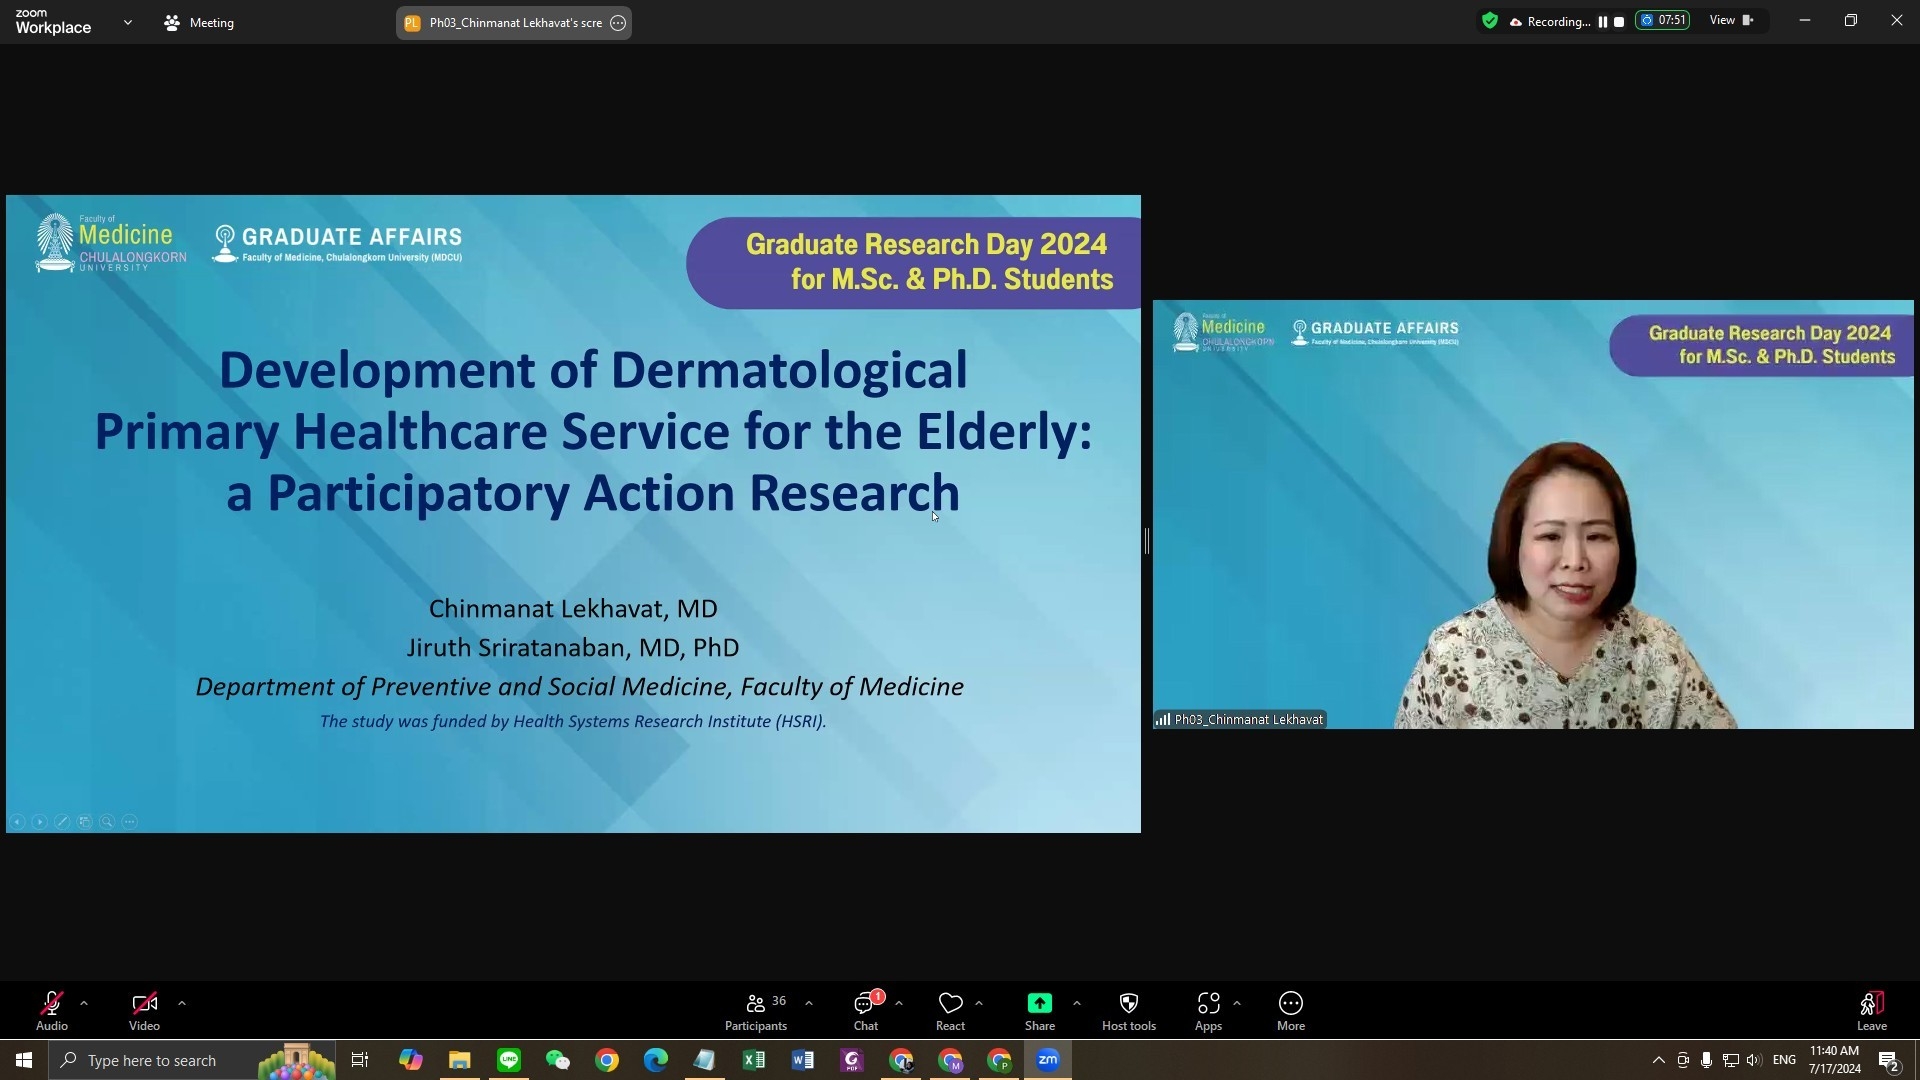Click the Windows taskbar search box
This screenshot has width=1920, height=1080.
[x=152, y=1060]
